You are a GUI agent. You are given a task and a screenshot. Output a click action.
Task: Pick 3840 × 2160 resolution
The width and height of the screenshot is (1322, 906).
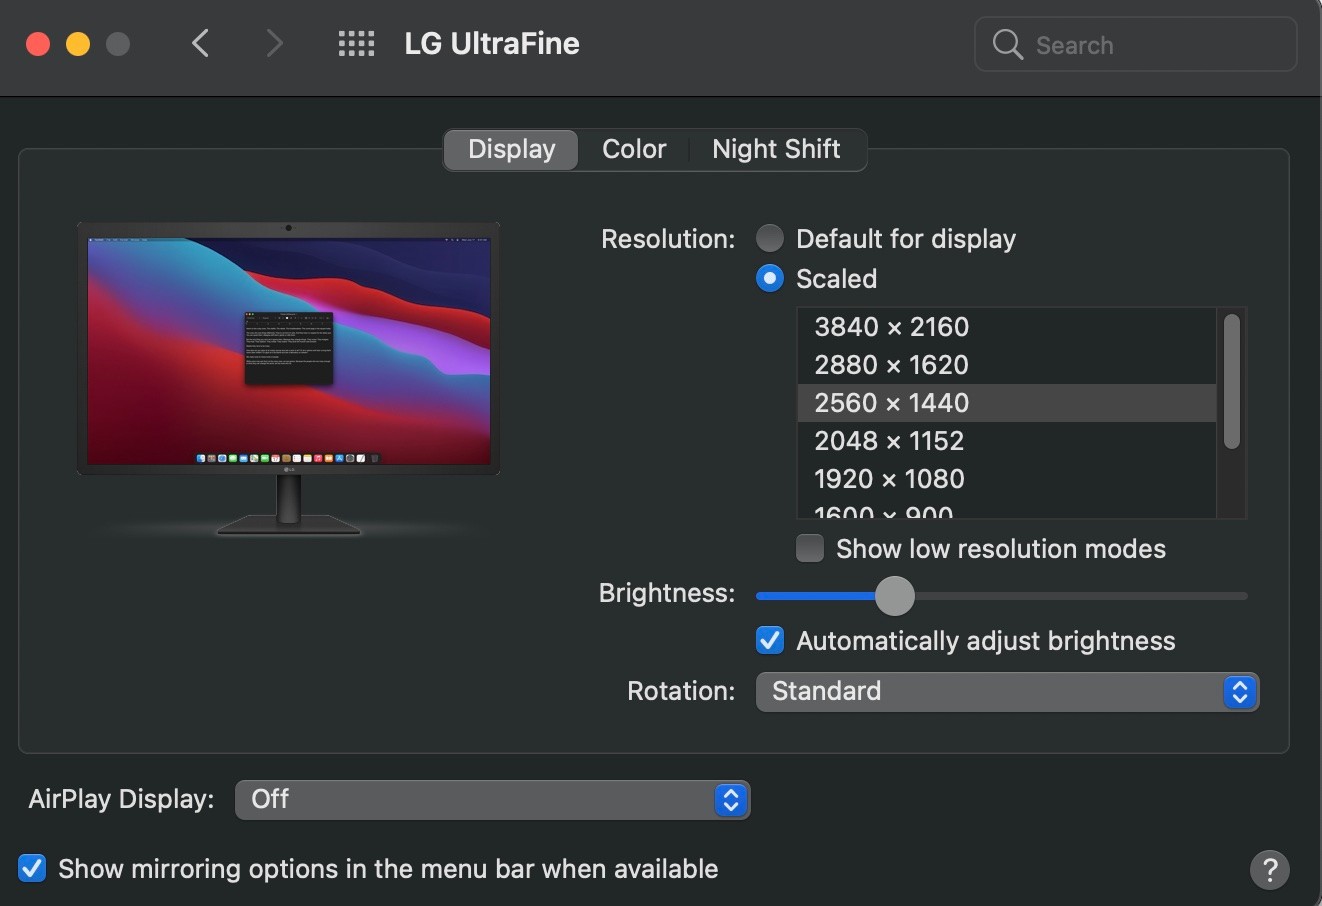click(x=1006, y=327)
